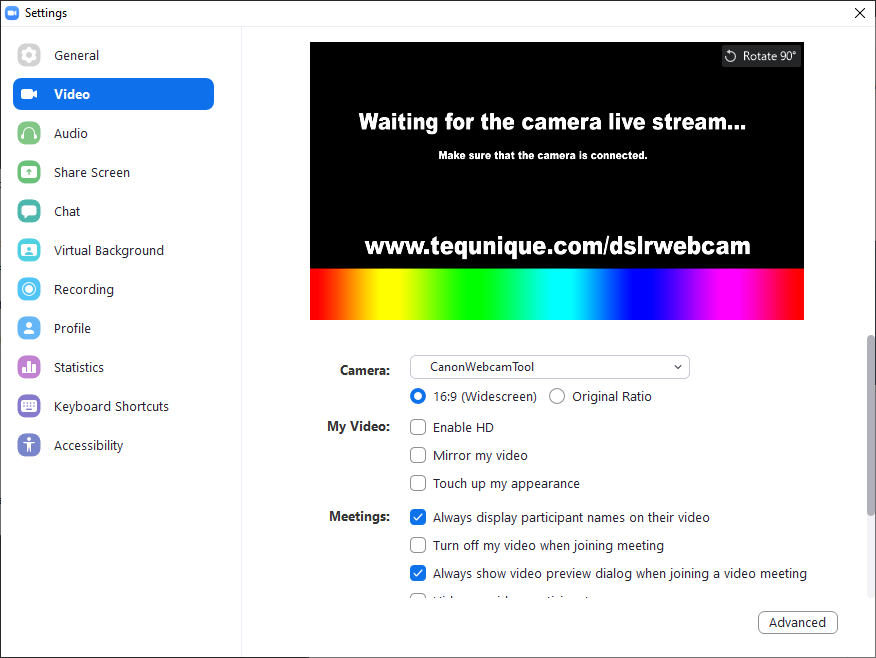The height and width of the screenshot is (658, 876).
Task: Select Recording settings
Action: click(84, 289)
